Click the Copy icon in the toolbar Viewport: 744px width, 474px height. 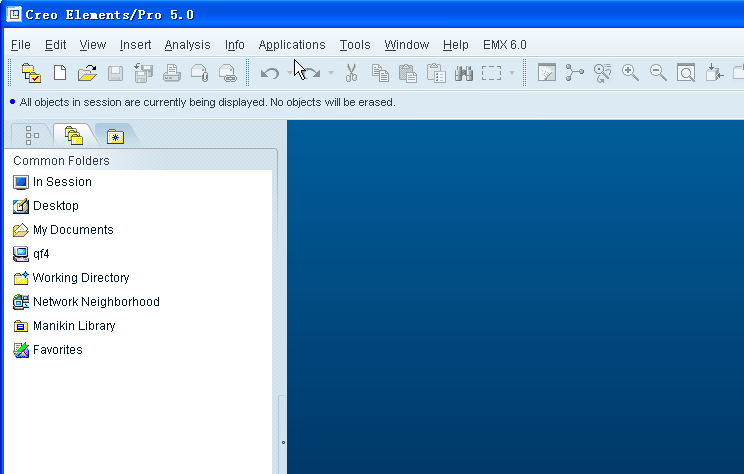tap(380, 73)
